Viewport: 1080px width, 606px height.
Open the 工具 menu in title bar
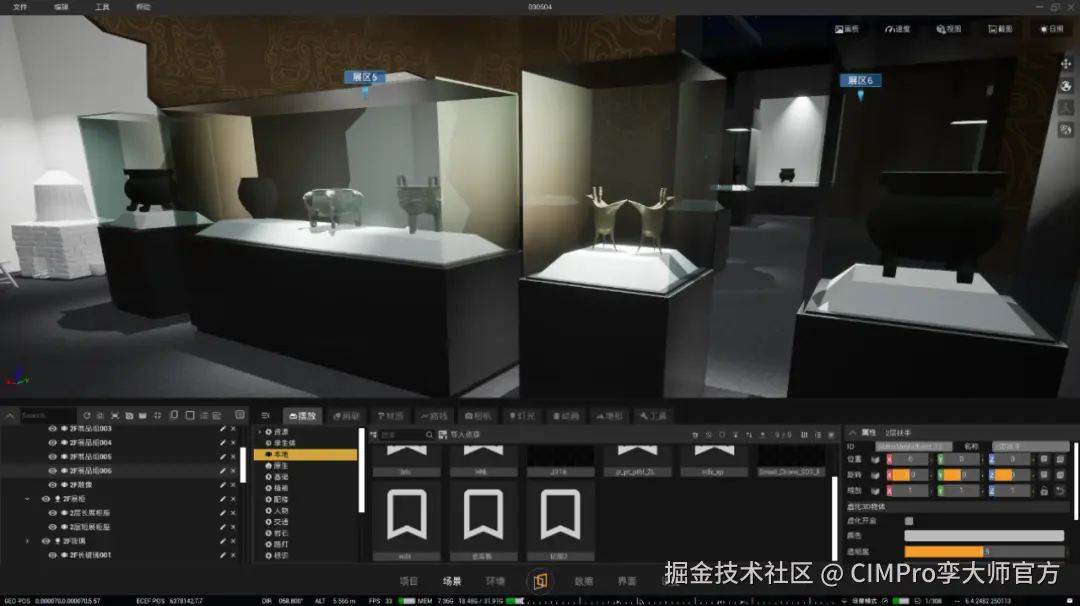point(102,7)
